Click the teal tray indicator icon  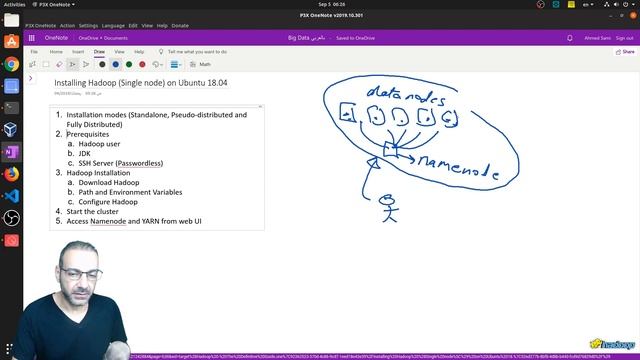(556, 4)
